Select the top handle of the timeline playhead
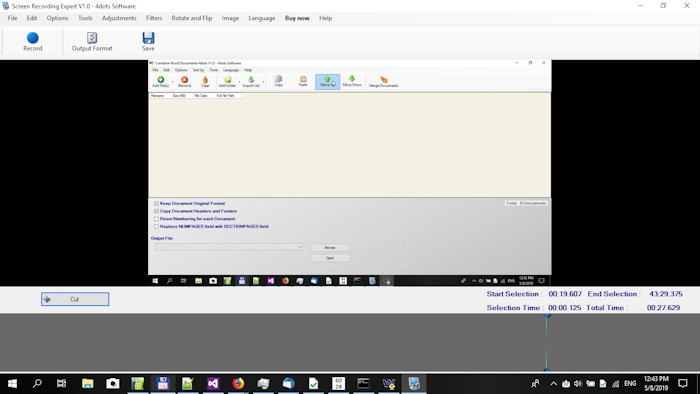Viewport: 700px width, 394px height. coord(547,315)
